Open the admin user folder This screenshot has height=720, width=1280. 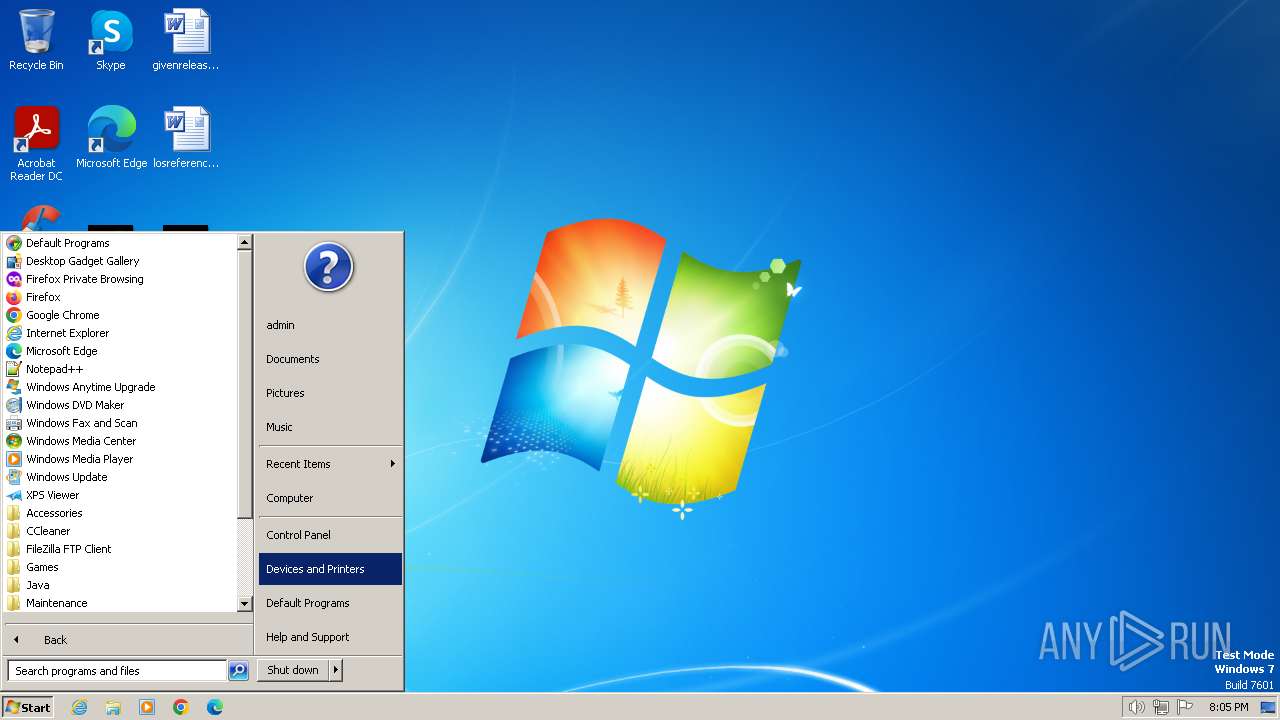pos(330,325)
